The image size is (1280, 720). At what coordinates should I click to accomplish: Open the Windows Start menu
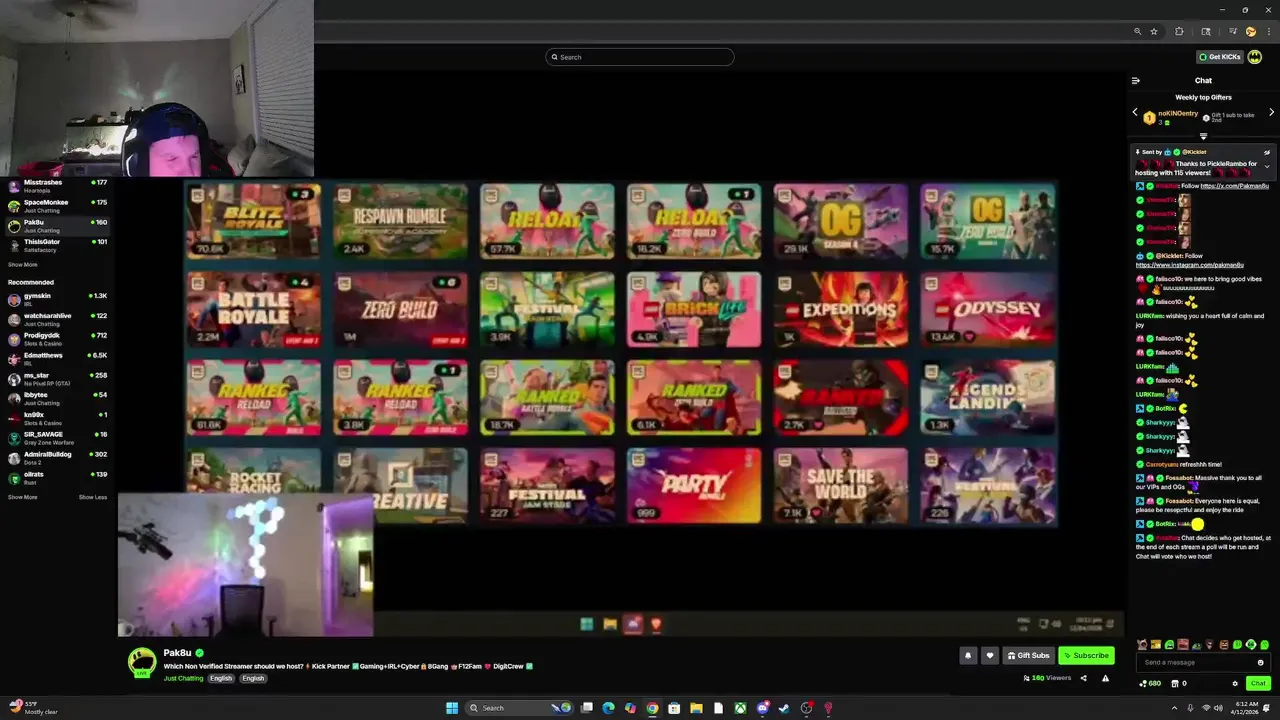(x=452, y=708)
